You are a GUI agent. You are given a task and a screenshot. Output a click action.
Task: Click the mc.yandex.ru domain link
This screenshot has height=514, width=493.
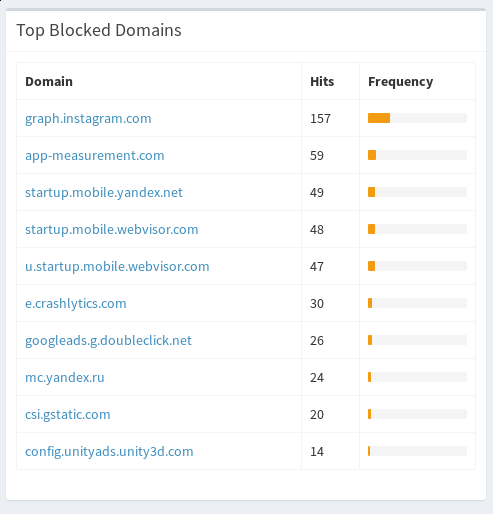65,378
